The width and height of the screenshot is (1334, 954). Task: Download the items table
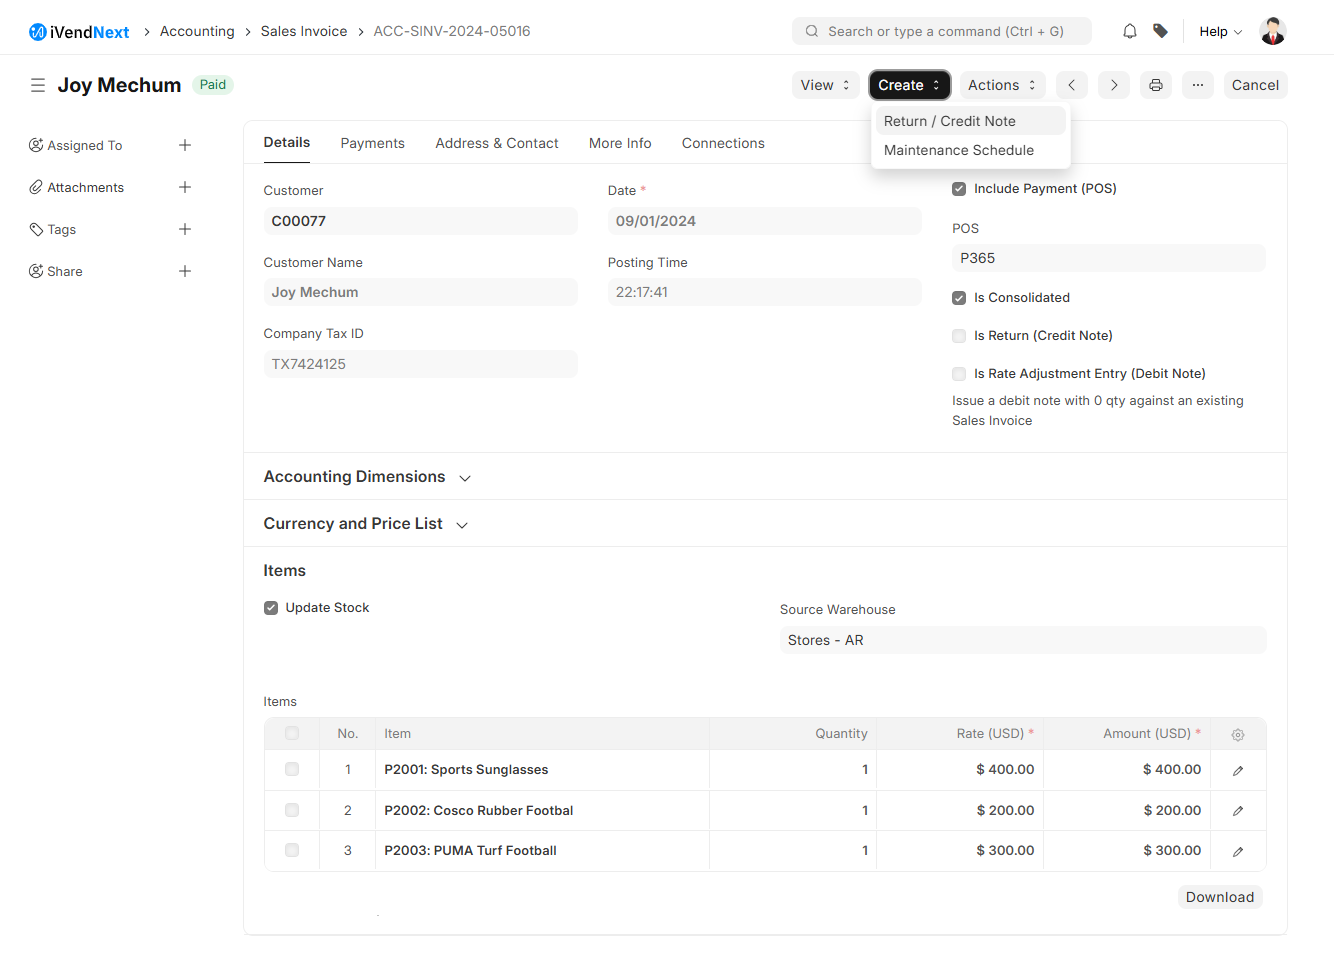click(x=1220, y=897)
